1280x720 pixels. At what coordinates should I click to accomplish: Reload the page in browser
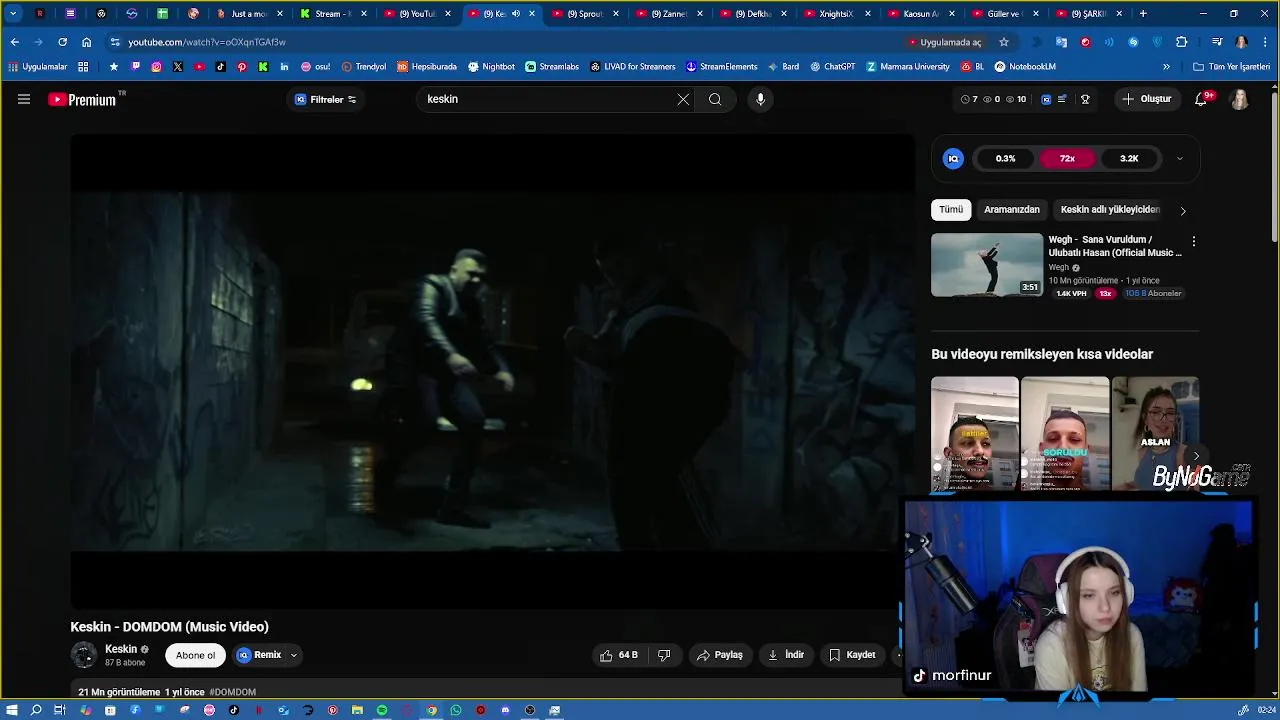coord(62,42)
